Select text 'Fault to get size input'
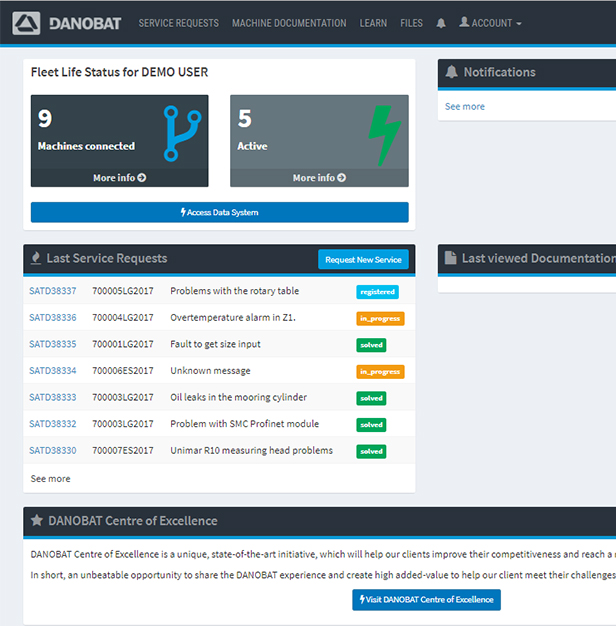The width and height of the screenshot is (616, 626). (215, 345)
